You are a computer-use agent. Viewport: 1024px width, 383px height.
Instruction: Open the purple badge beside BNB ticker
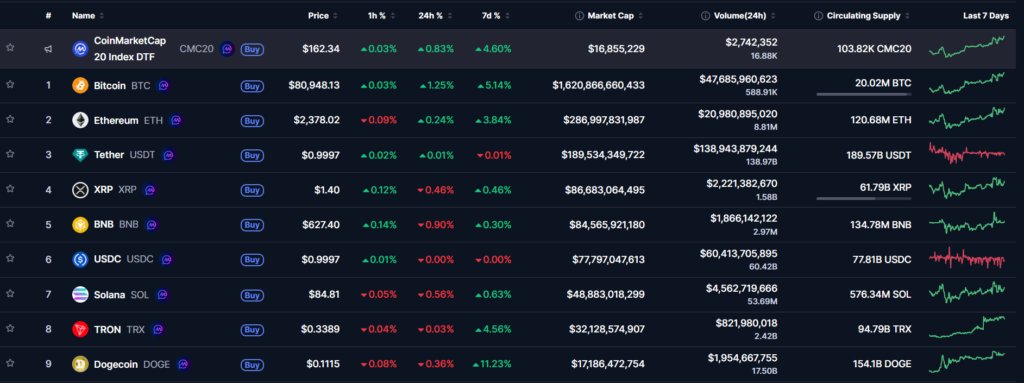[152, 225]
